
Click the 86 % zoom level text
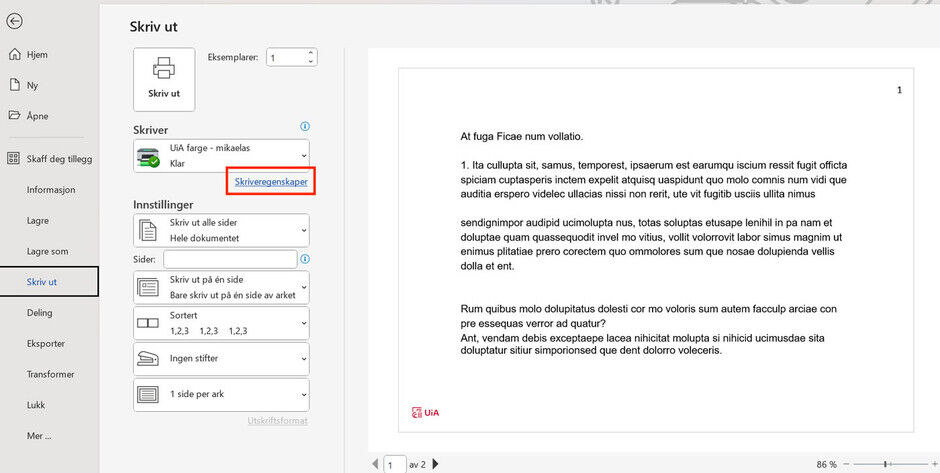click(x=826, y=464)
